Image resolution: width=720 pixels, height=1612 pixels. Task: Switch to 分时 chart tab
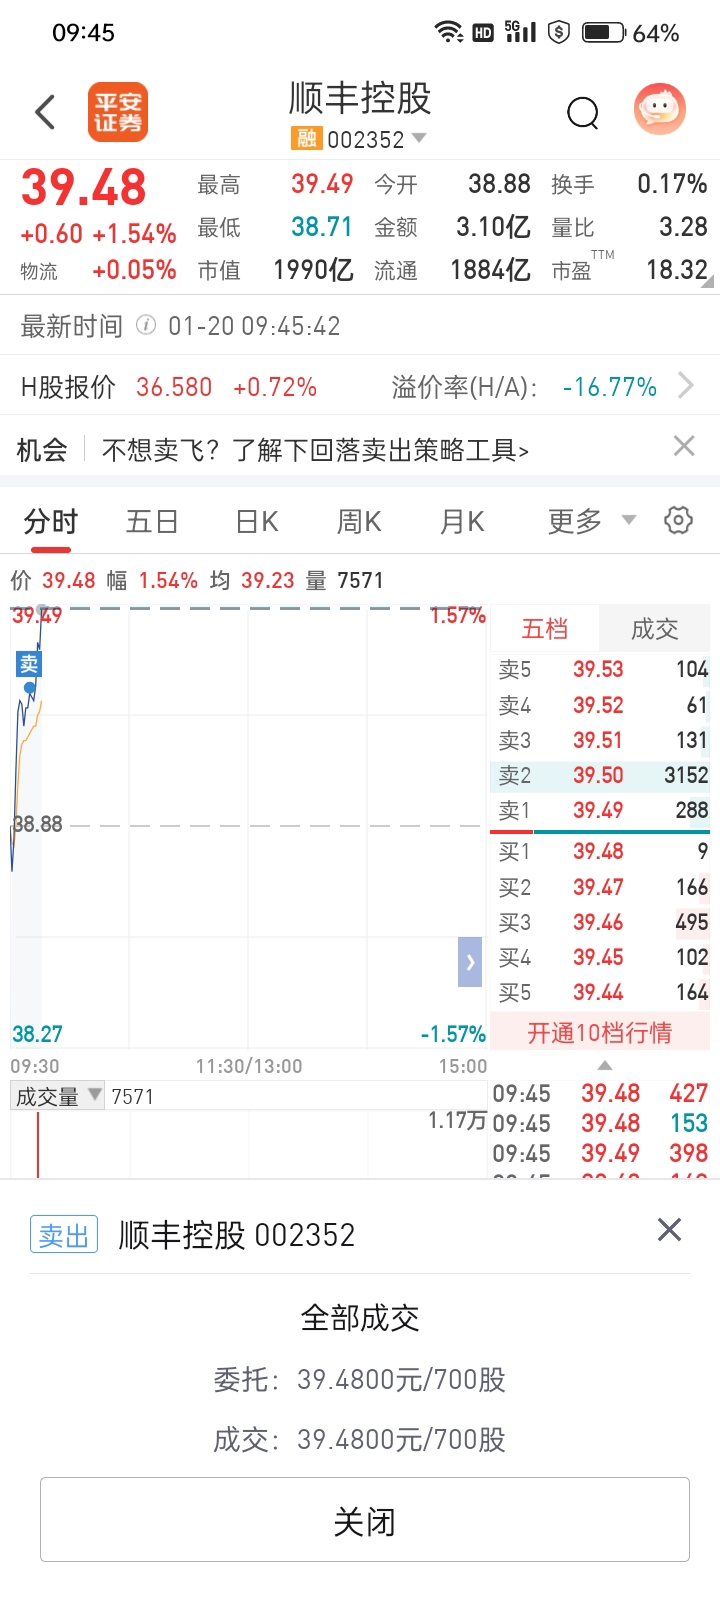51,521
